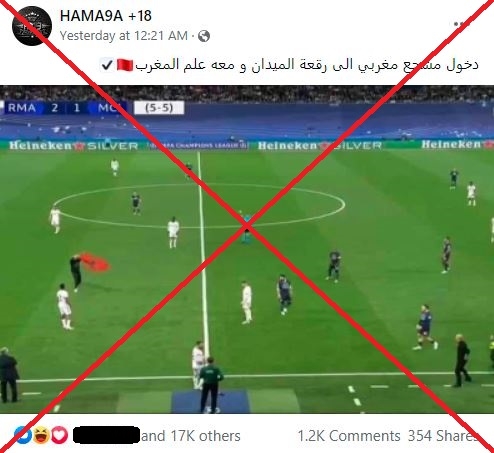Image resolution: width=494 pixels, height=453 pixels.
Task: Click the Morocco flag emoji in caption
Action: [125, 65]
